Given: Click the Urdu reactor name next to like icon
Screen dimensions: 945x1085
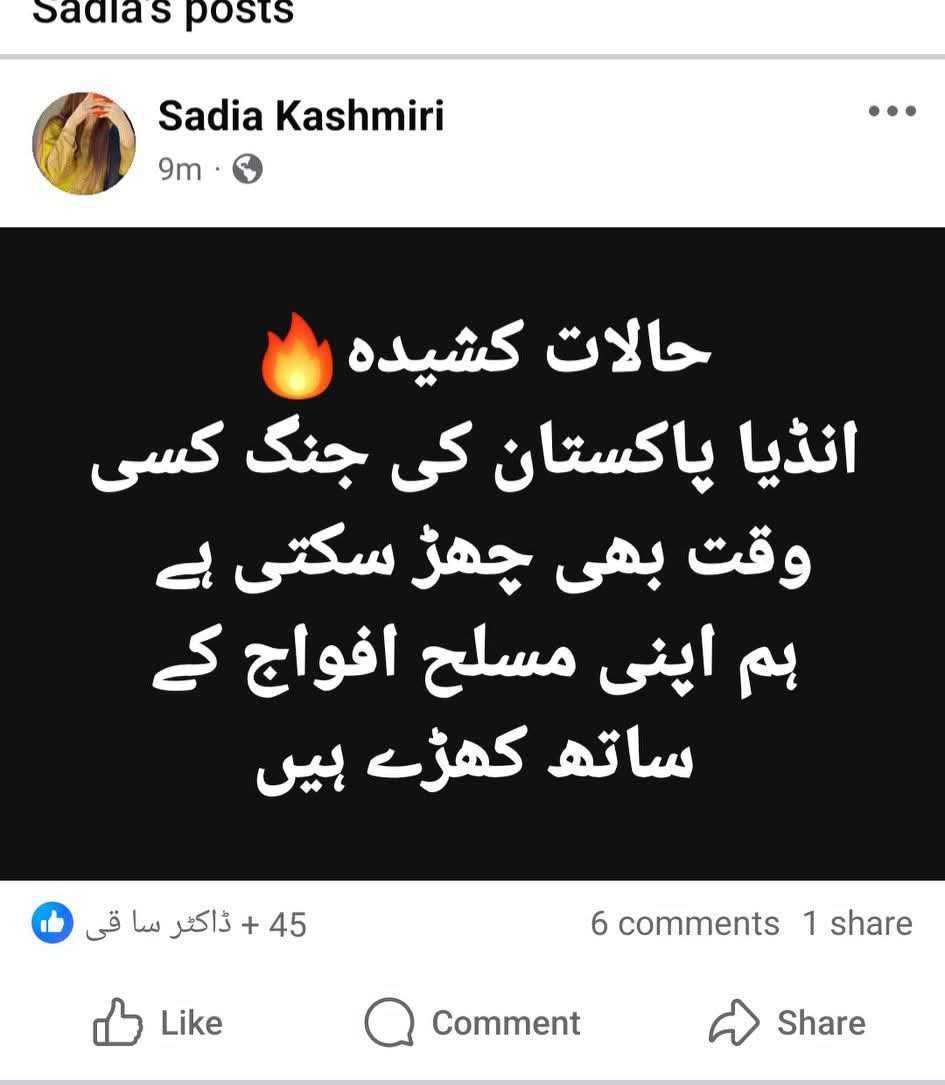Looking at the screenshot, I should (x=158, y=924).
